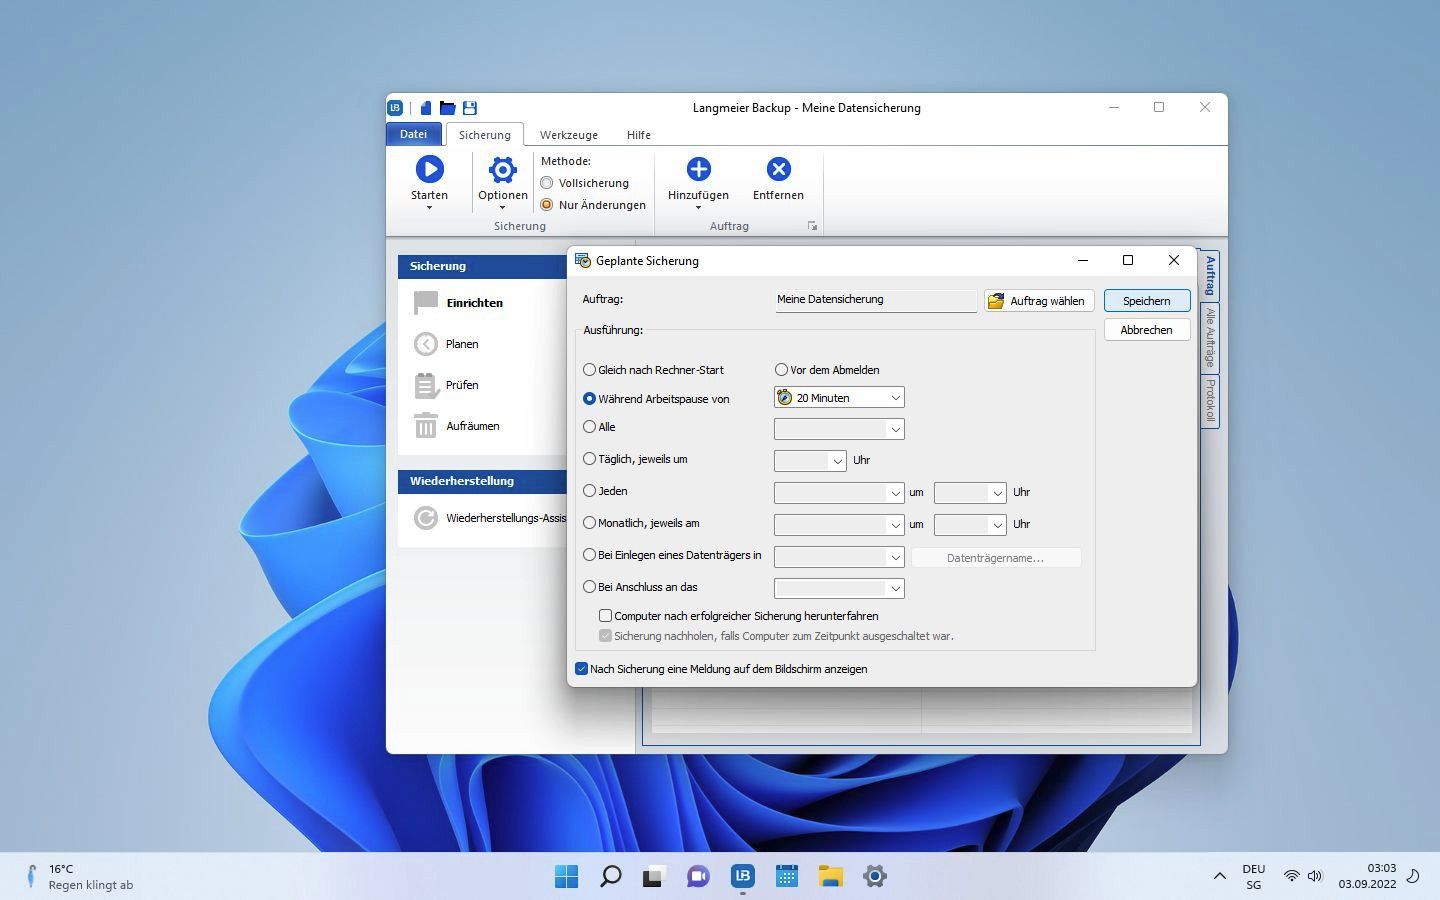Select the Vollsicherung method radio button
The image size is (1440, 900).
pyautogui.click(x=547, y=183)
